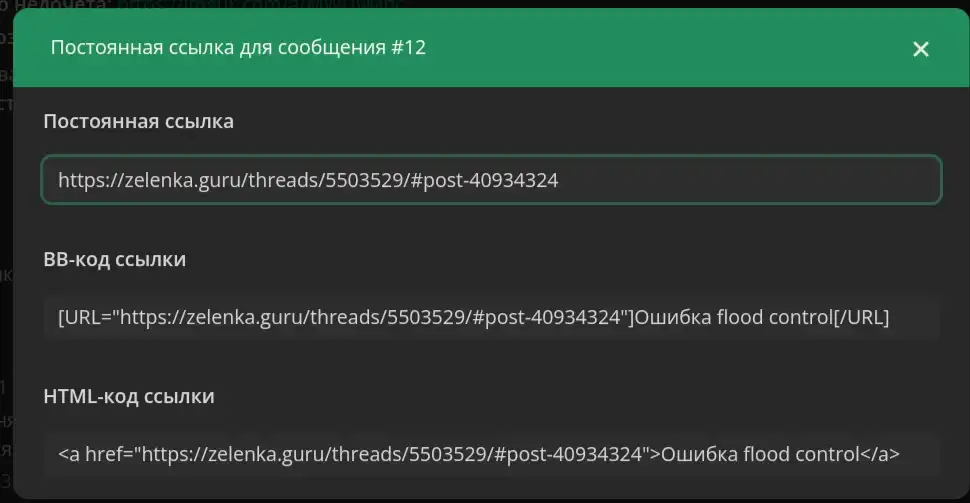Viewport: 970px width, 503px height.
Task: Click the '#12' message number in title
Action: point(407,48)
